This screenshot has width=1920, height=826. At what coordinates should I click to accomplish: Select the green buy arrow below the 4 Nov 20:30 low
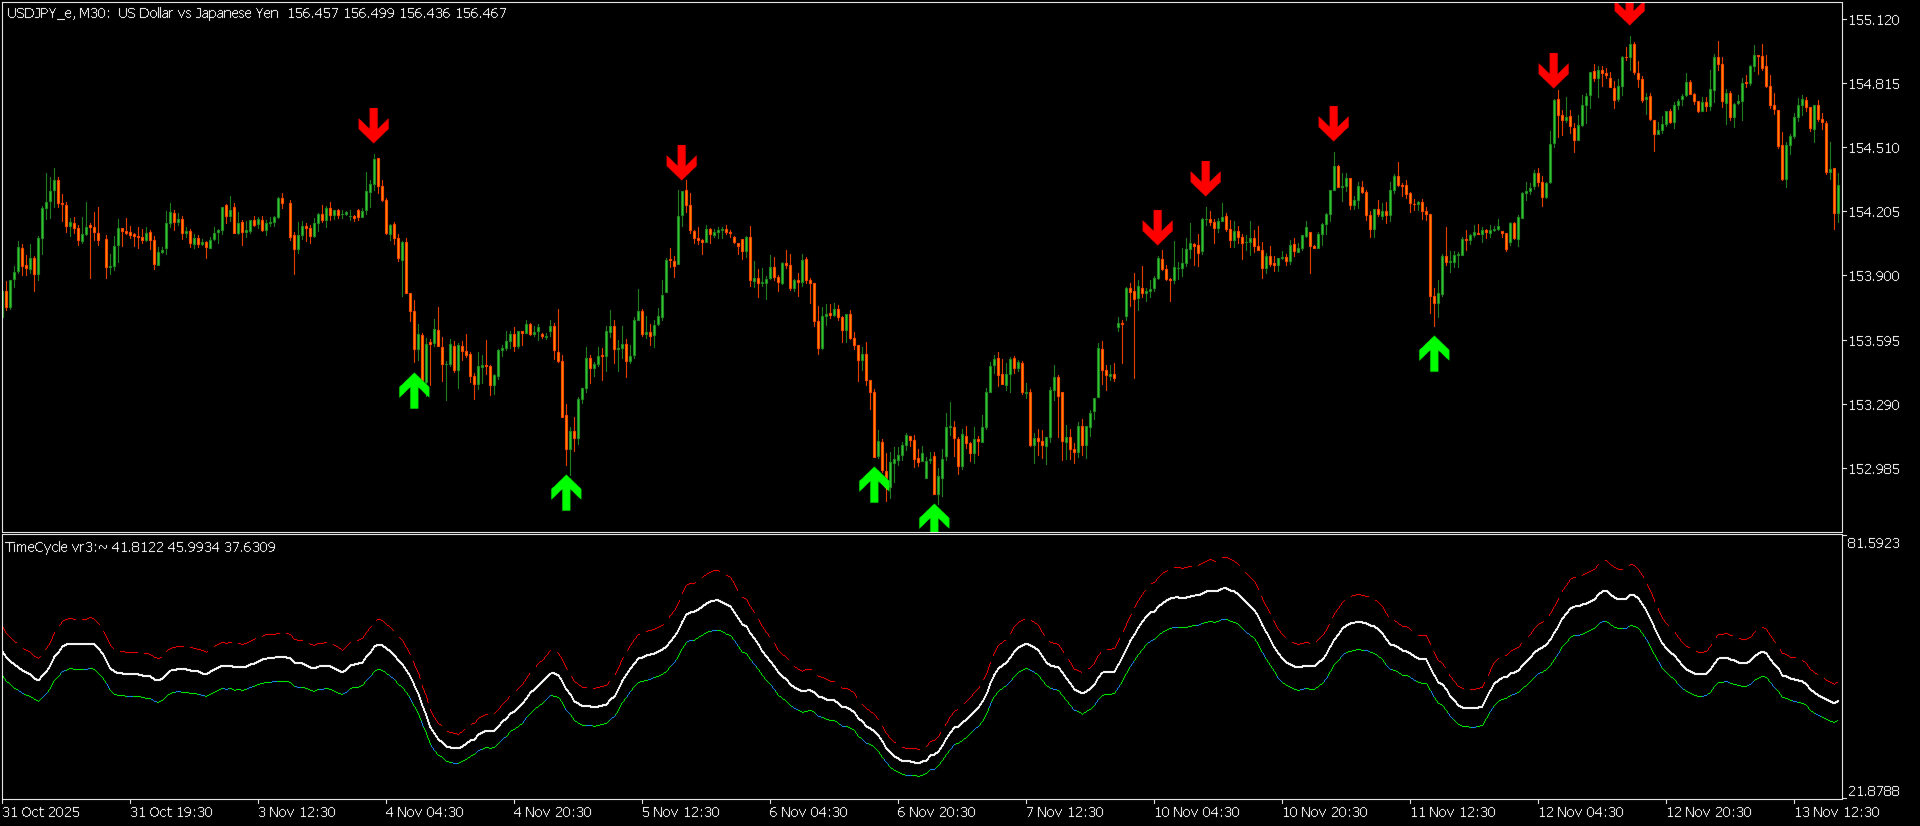pos(566,493)
